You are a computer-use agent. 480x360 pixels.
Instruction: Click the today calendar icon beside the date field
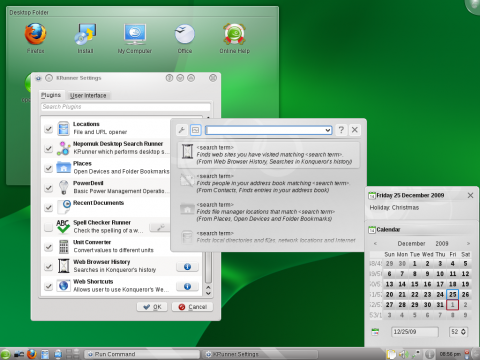point(375,332)
